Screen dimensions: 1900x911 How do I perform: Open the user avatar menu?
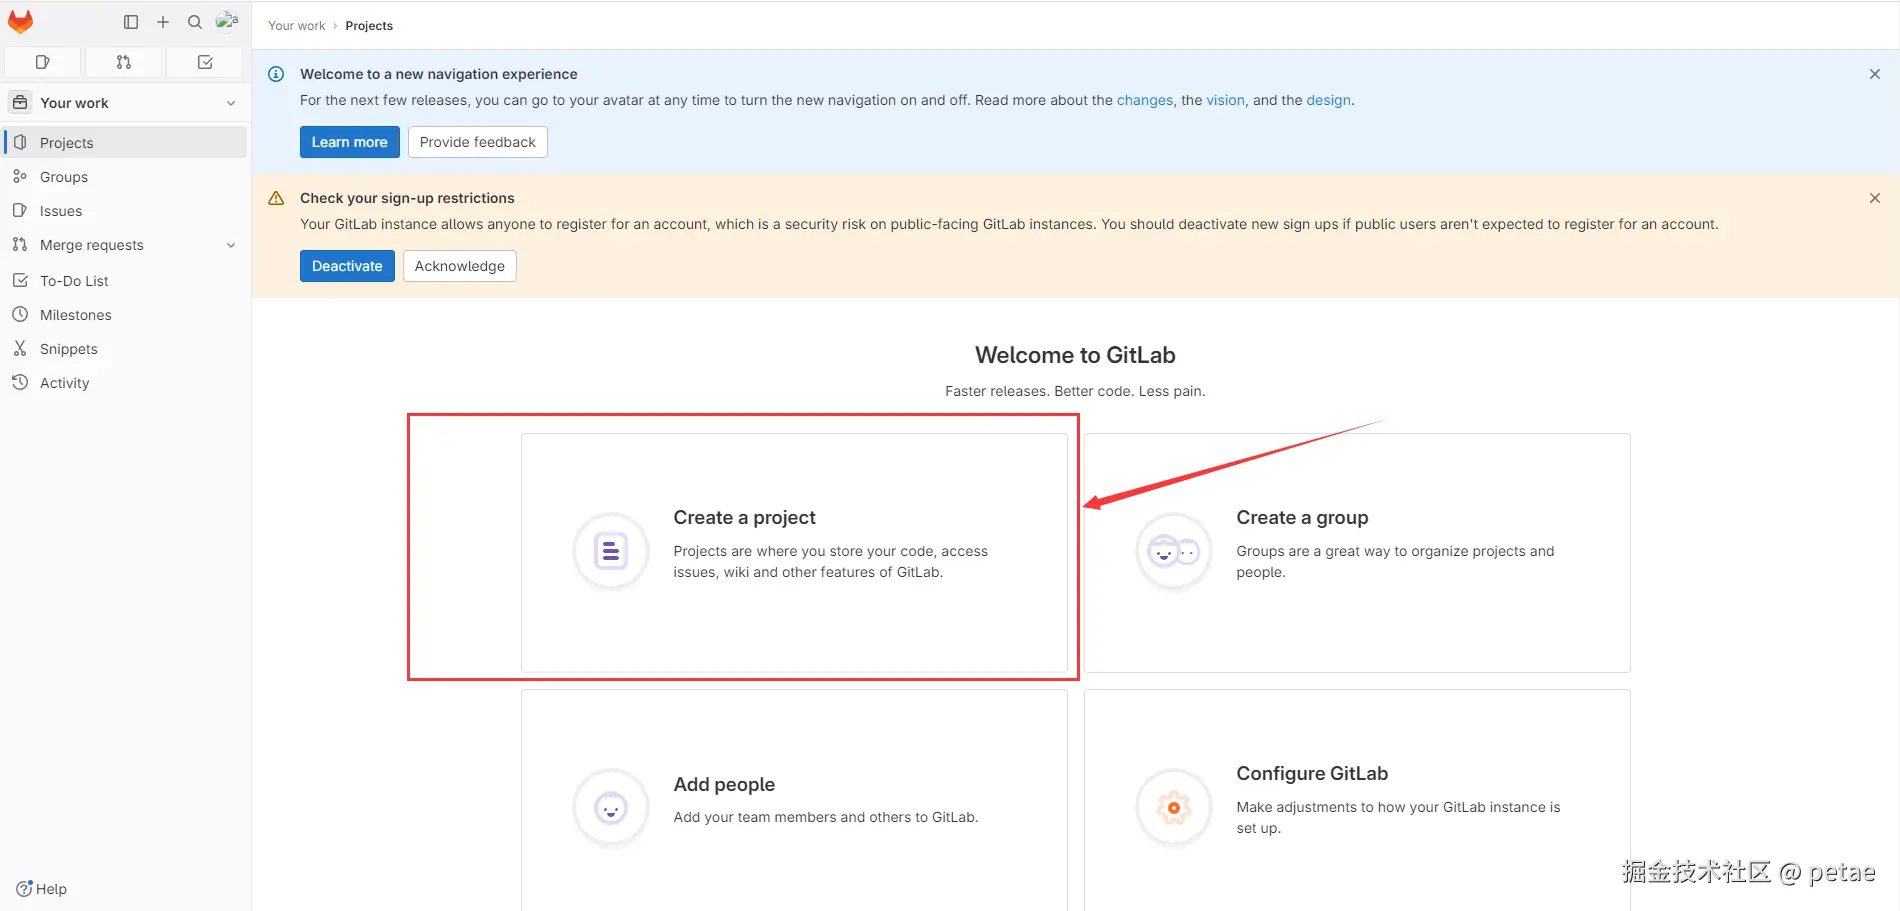point(227,21)
